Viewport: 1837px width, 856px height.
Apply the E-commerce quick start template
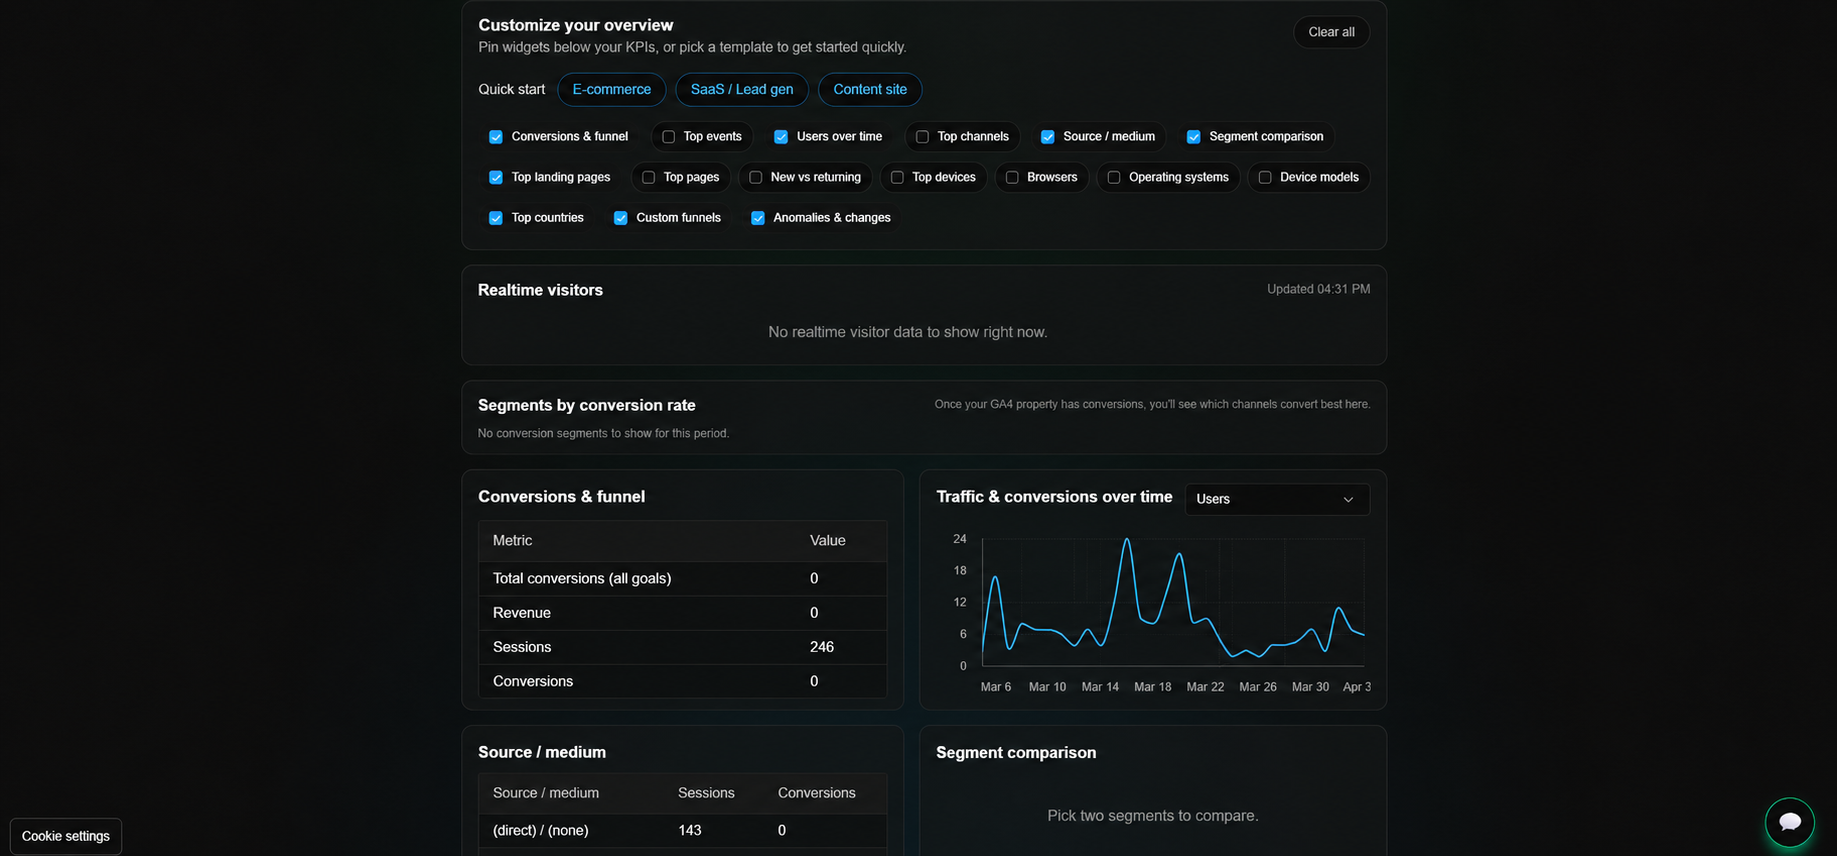[x=612, y=90]
